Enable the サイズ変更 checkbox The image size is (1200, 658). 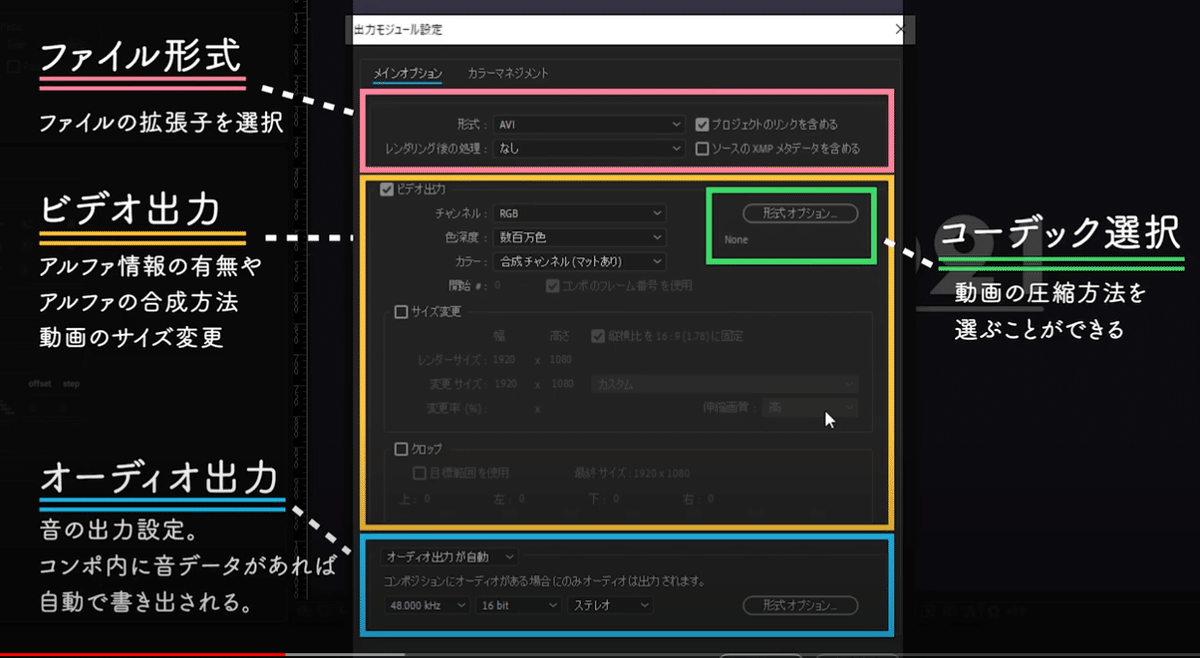(x=402, y=312)
